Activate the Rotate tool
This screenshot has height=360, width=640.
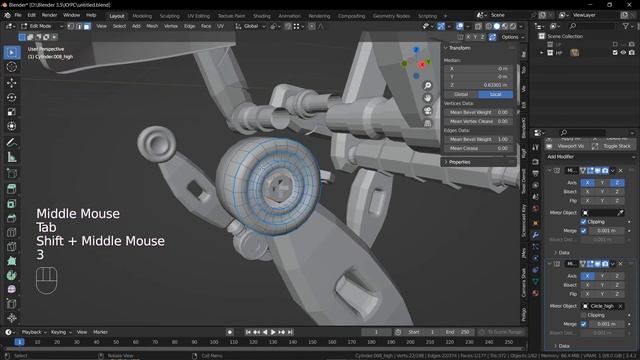[x=11, y=97]
